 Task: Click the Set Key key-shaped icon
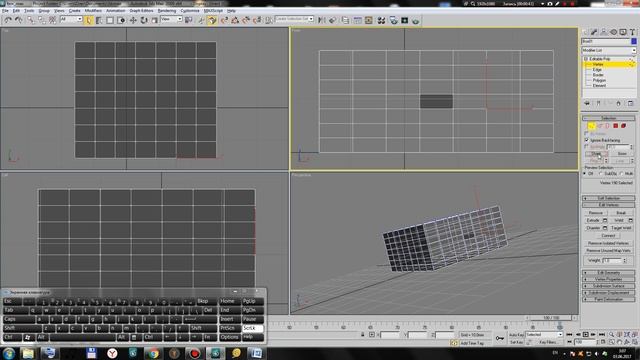pyautogui.click(x=500, y=338)
